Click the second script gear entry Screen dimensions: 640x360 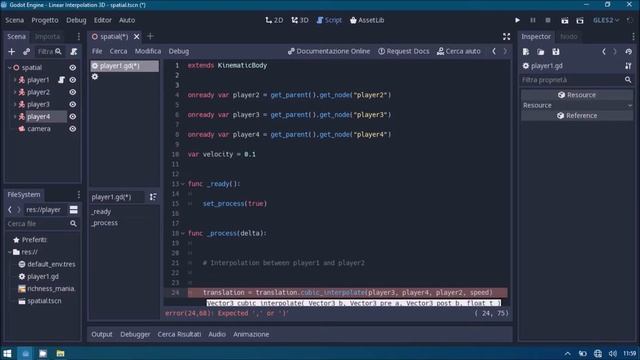(x=95, y=77)
